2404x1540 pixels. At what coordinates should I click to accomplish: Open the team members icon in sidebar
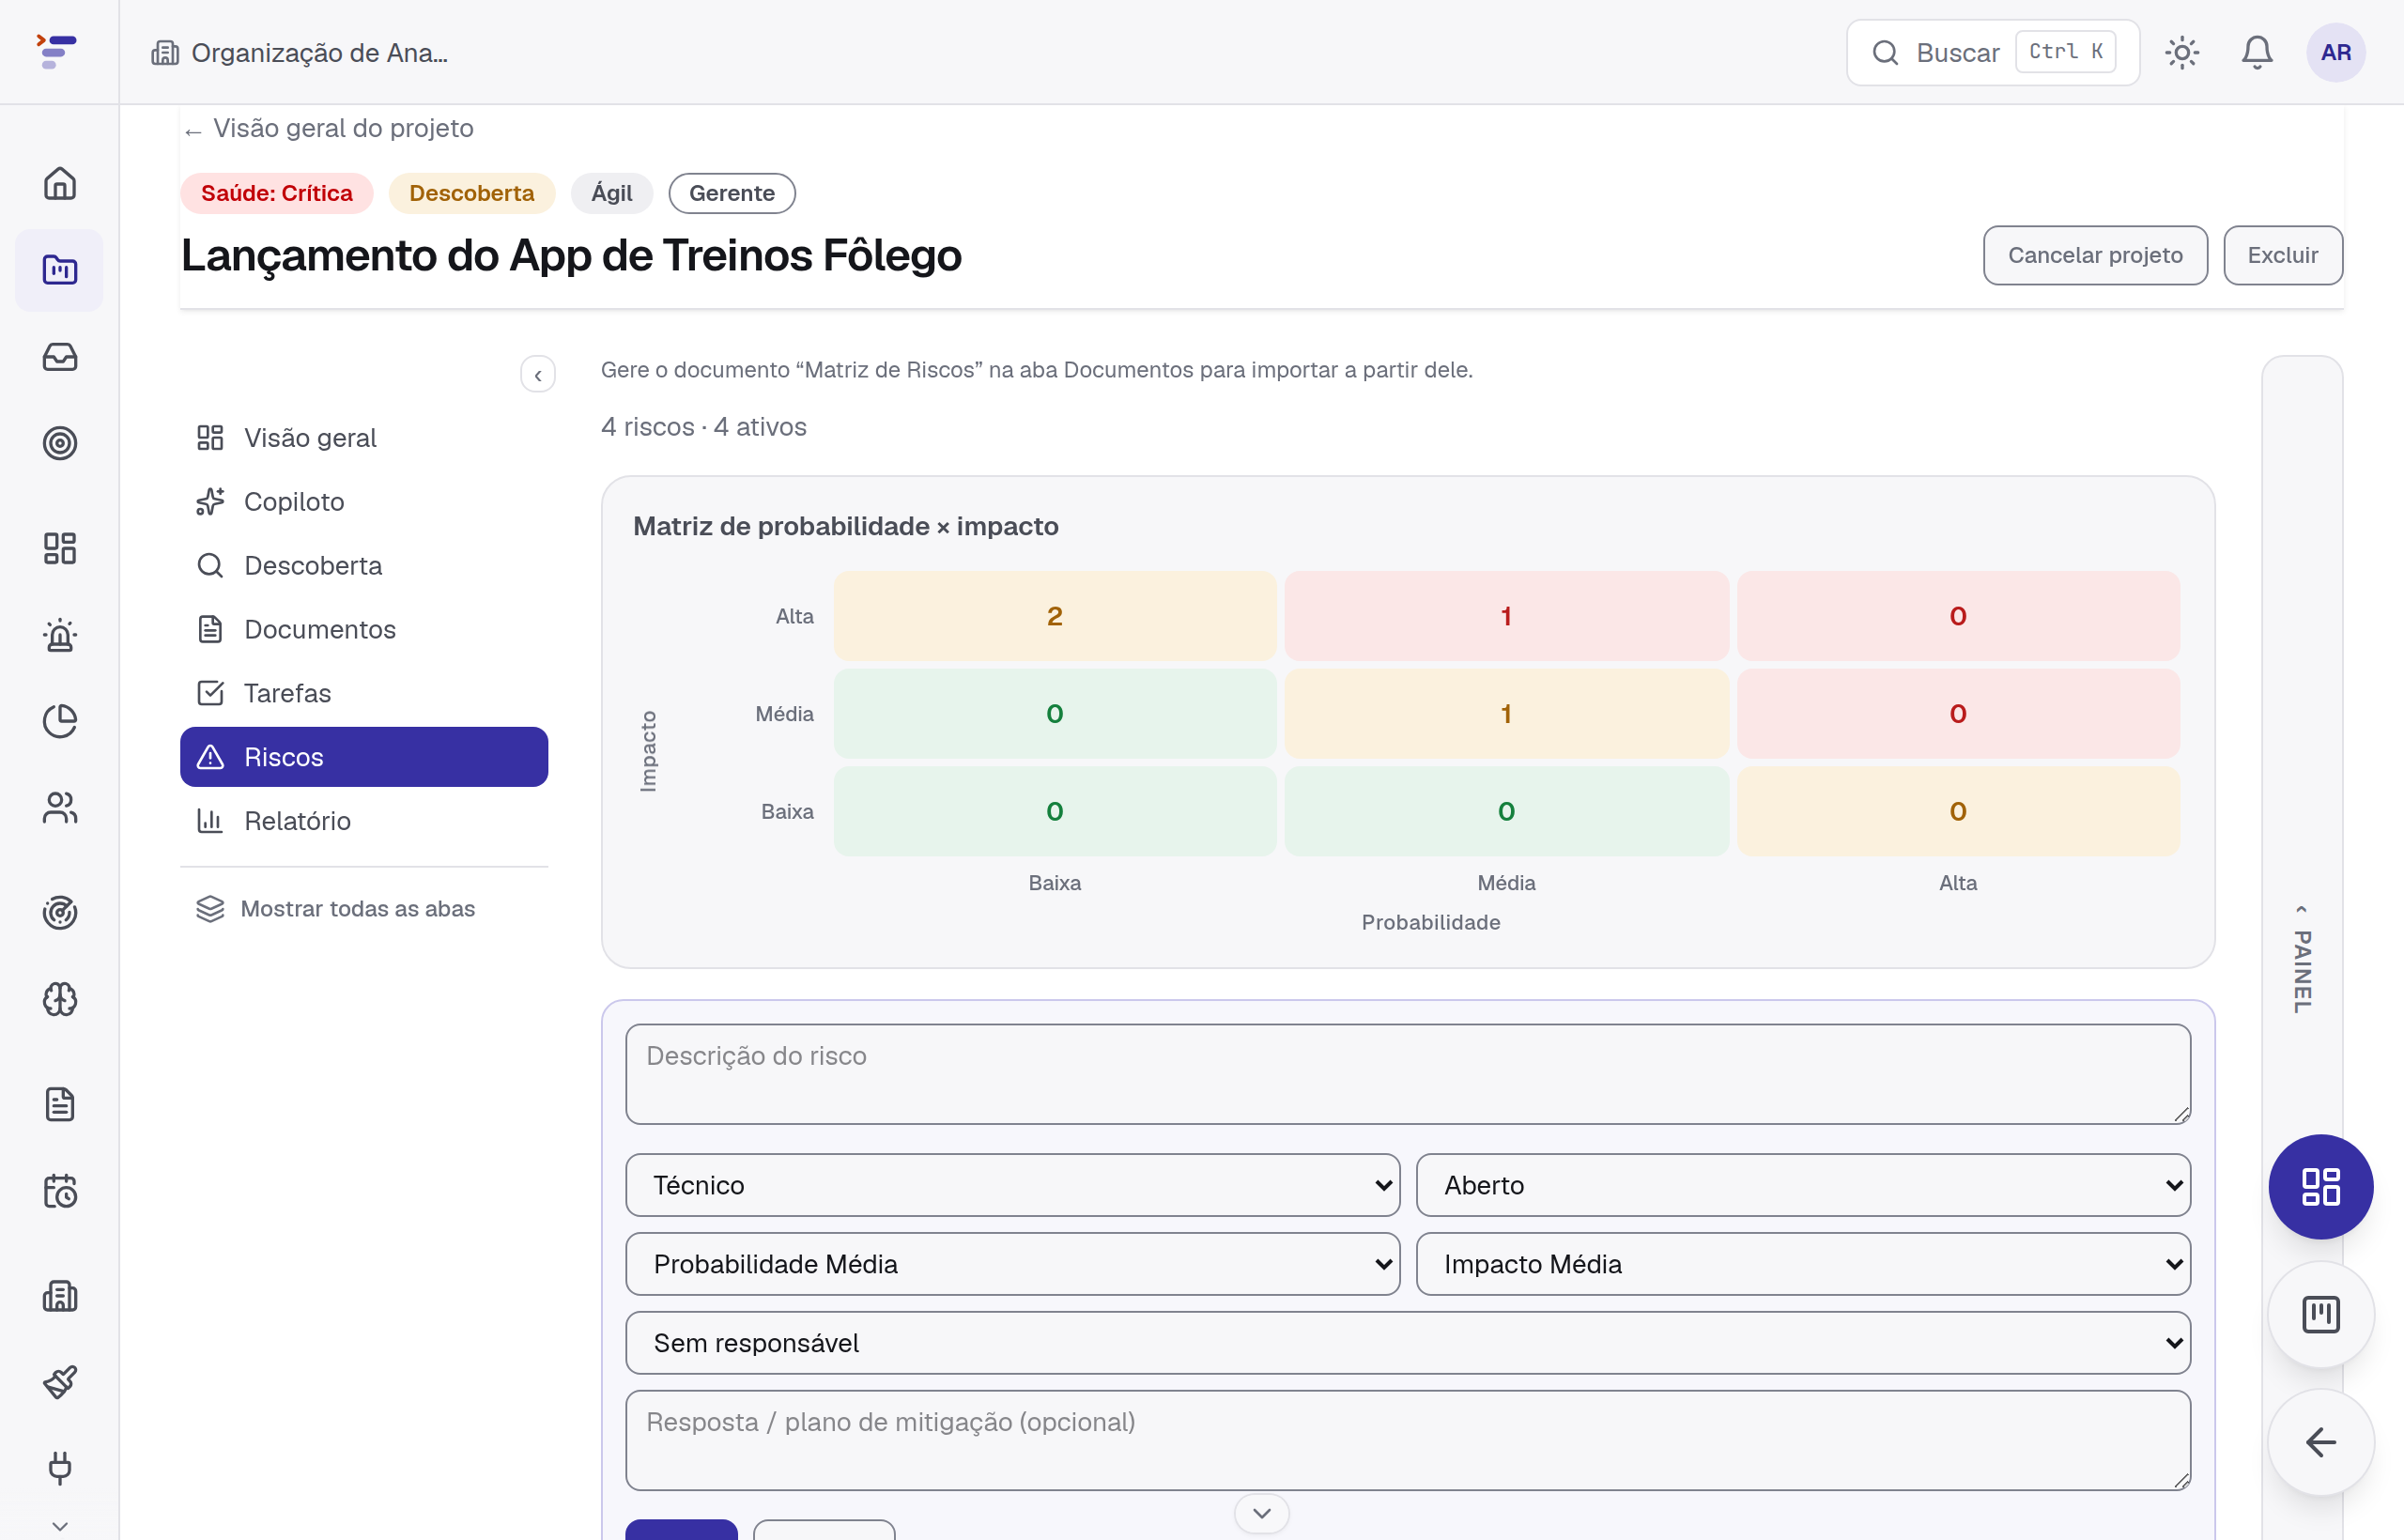[x=60, y=808]
